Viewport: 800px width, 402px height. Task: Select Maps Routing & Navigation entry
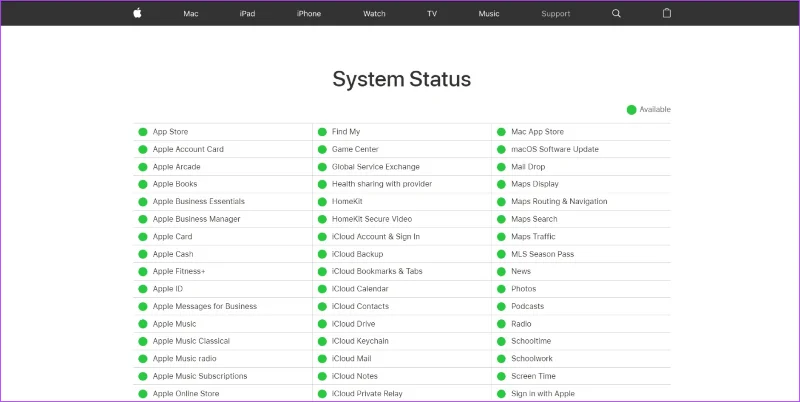[559, 202]
